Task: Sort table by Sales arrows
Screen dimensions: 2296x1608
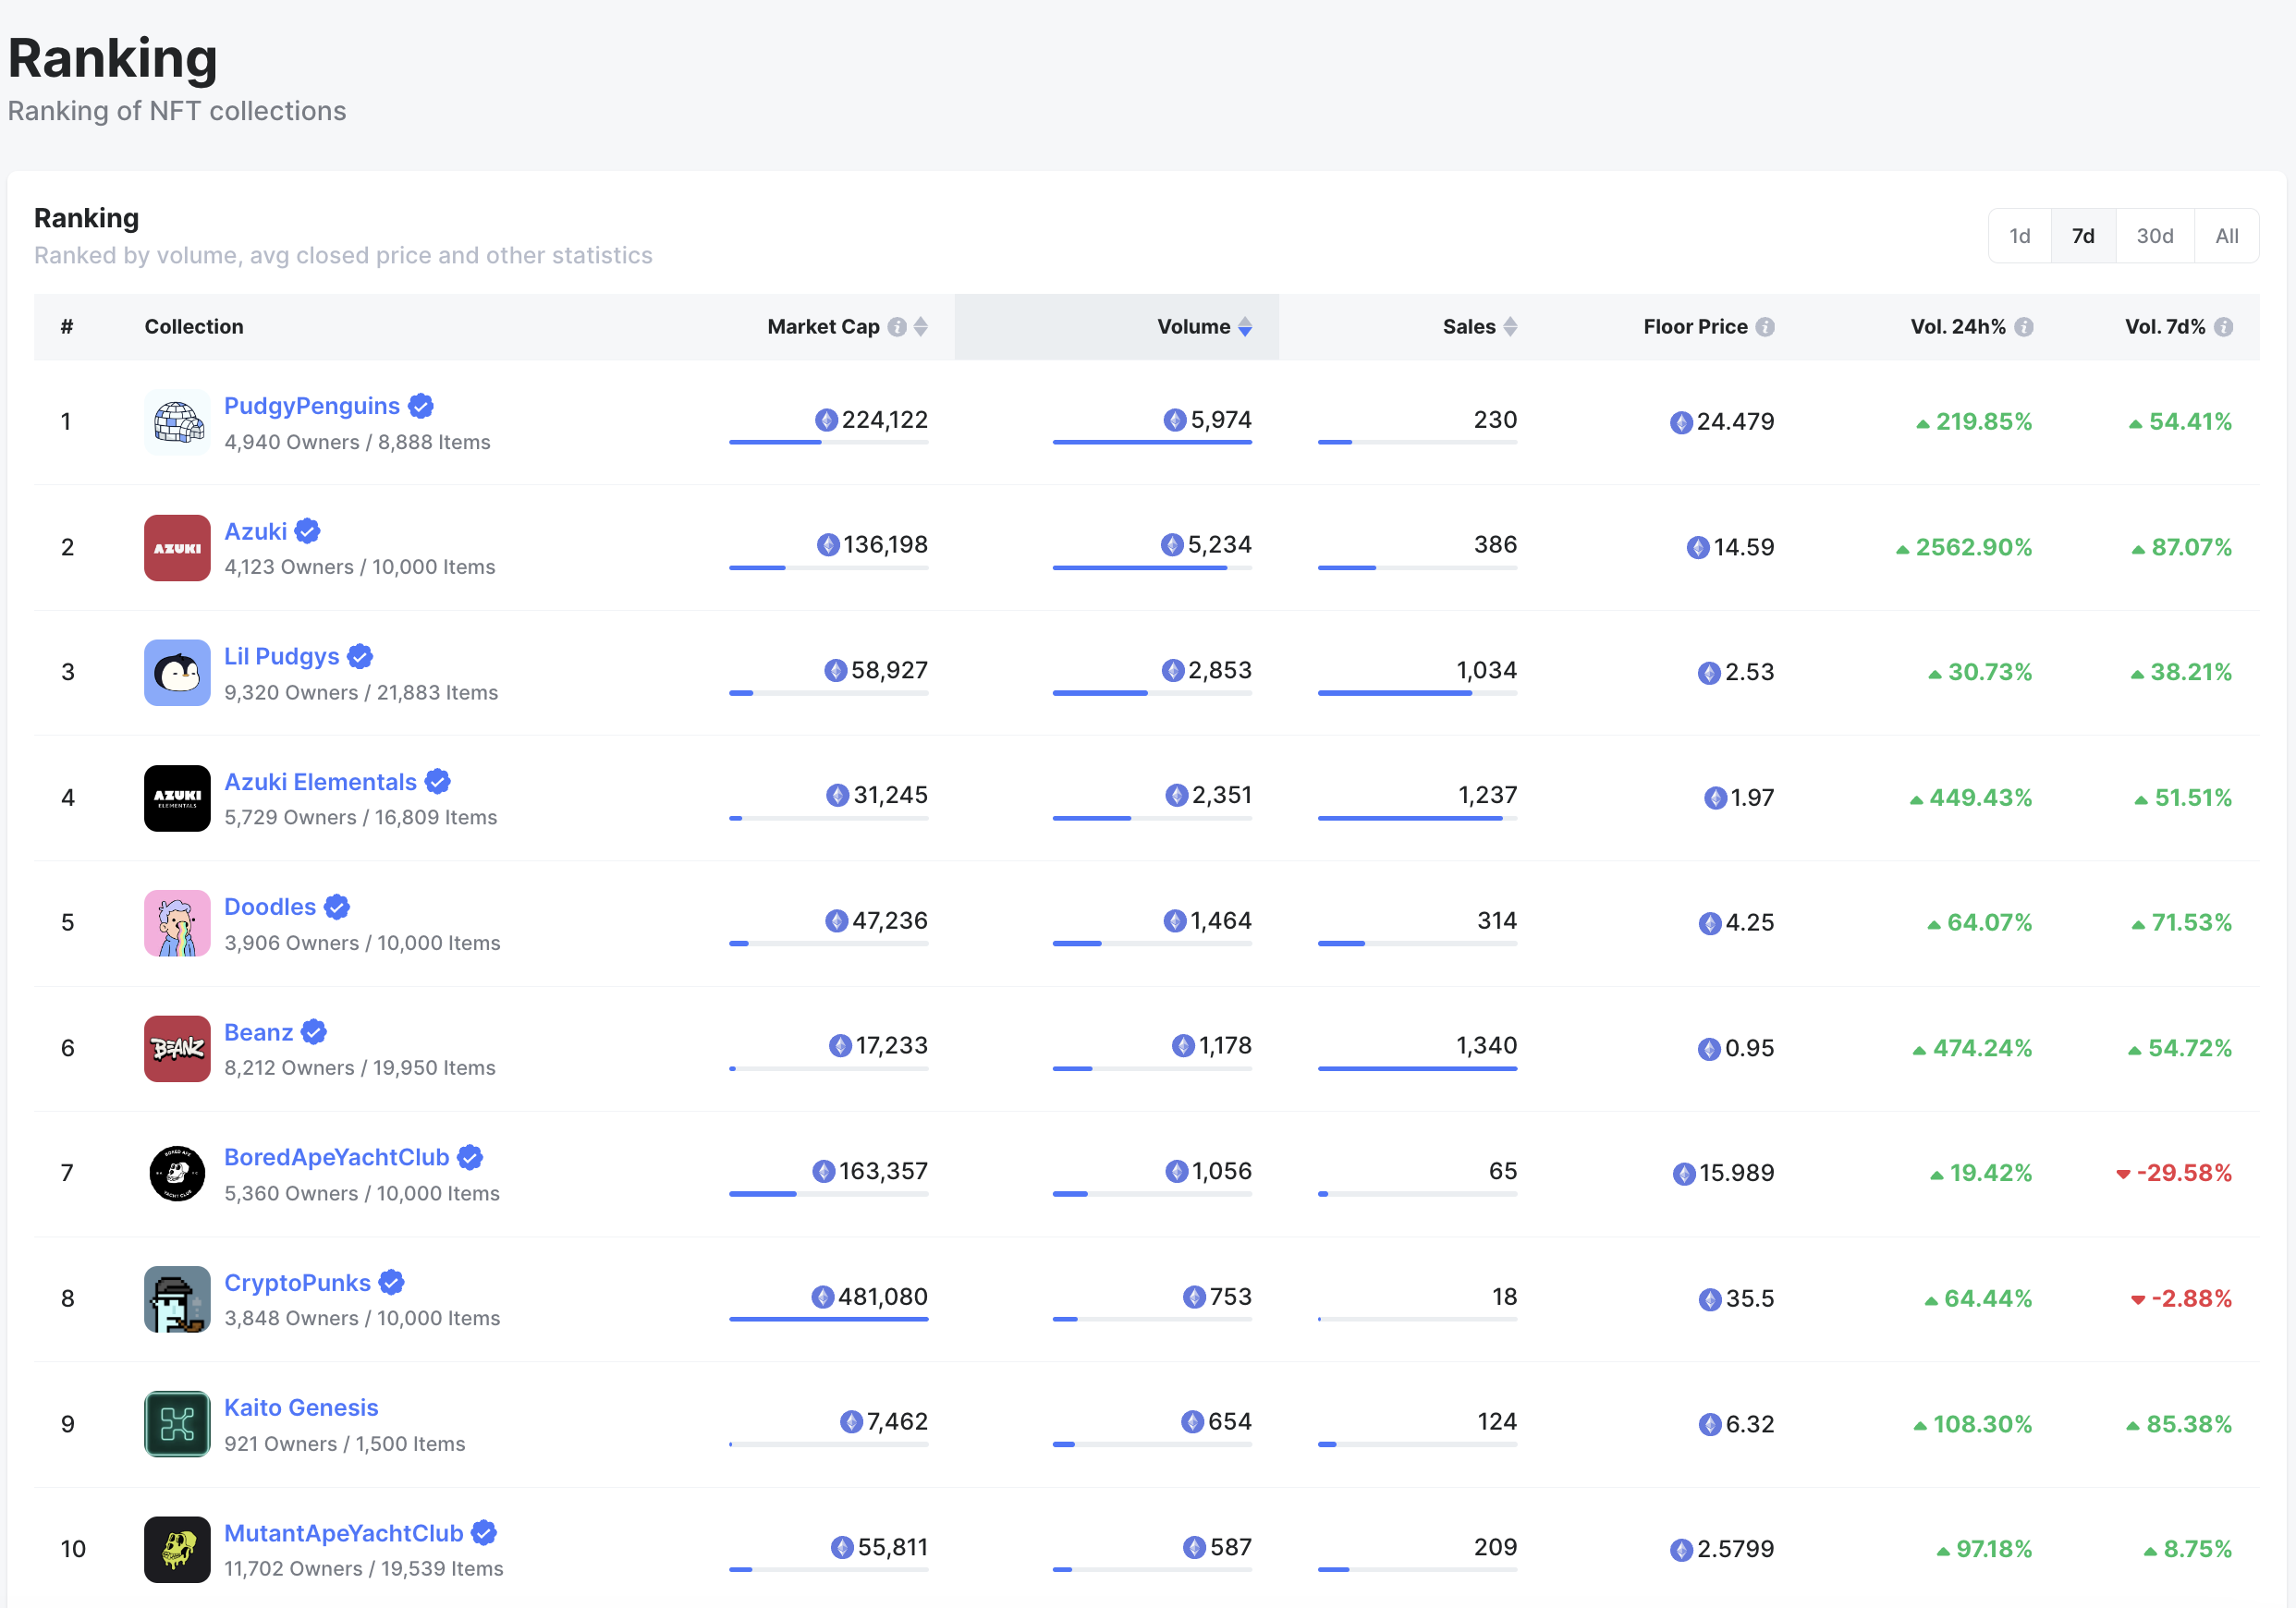Action: tap(1510, 327)
